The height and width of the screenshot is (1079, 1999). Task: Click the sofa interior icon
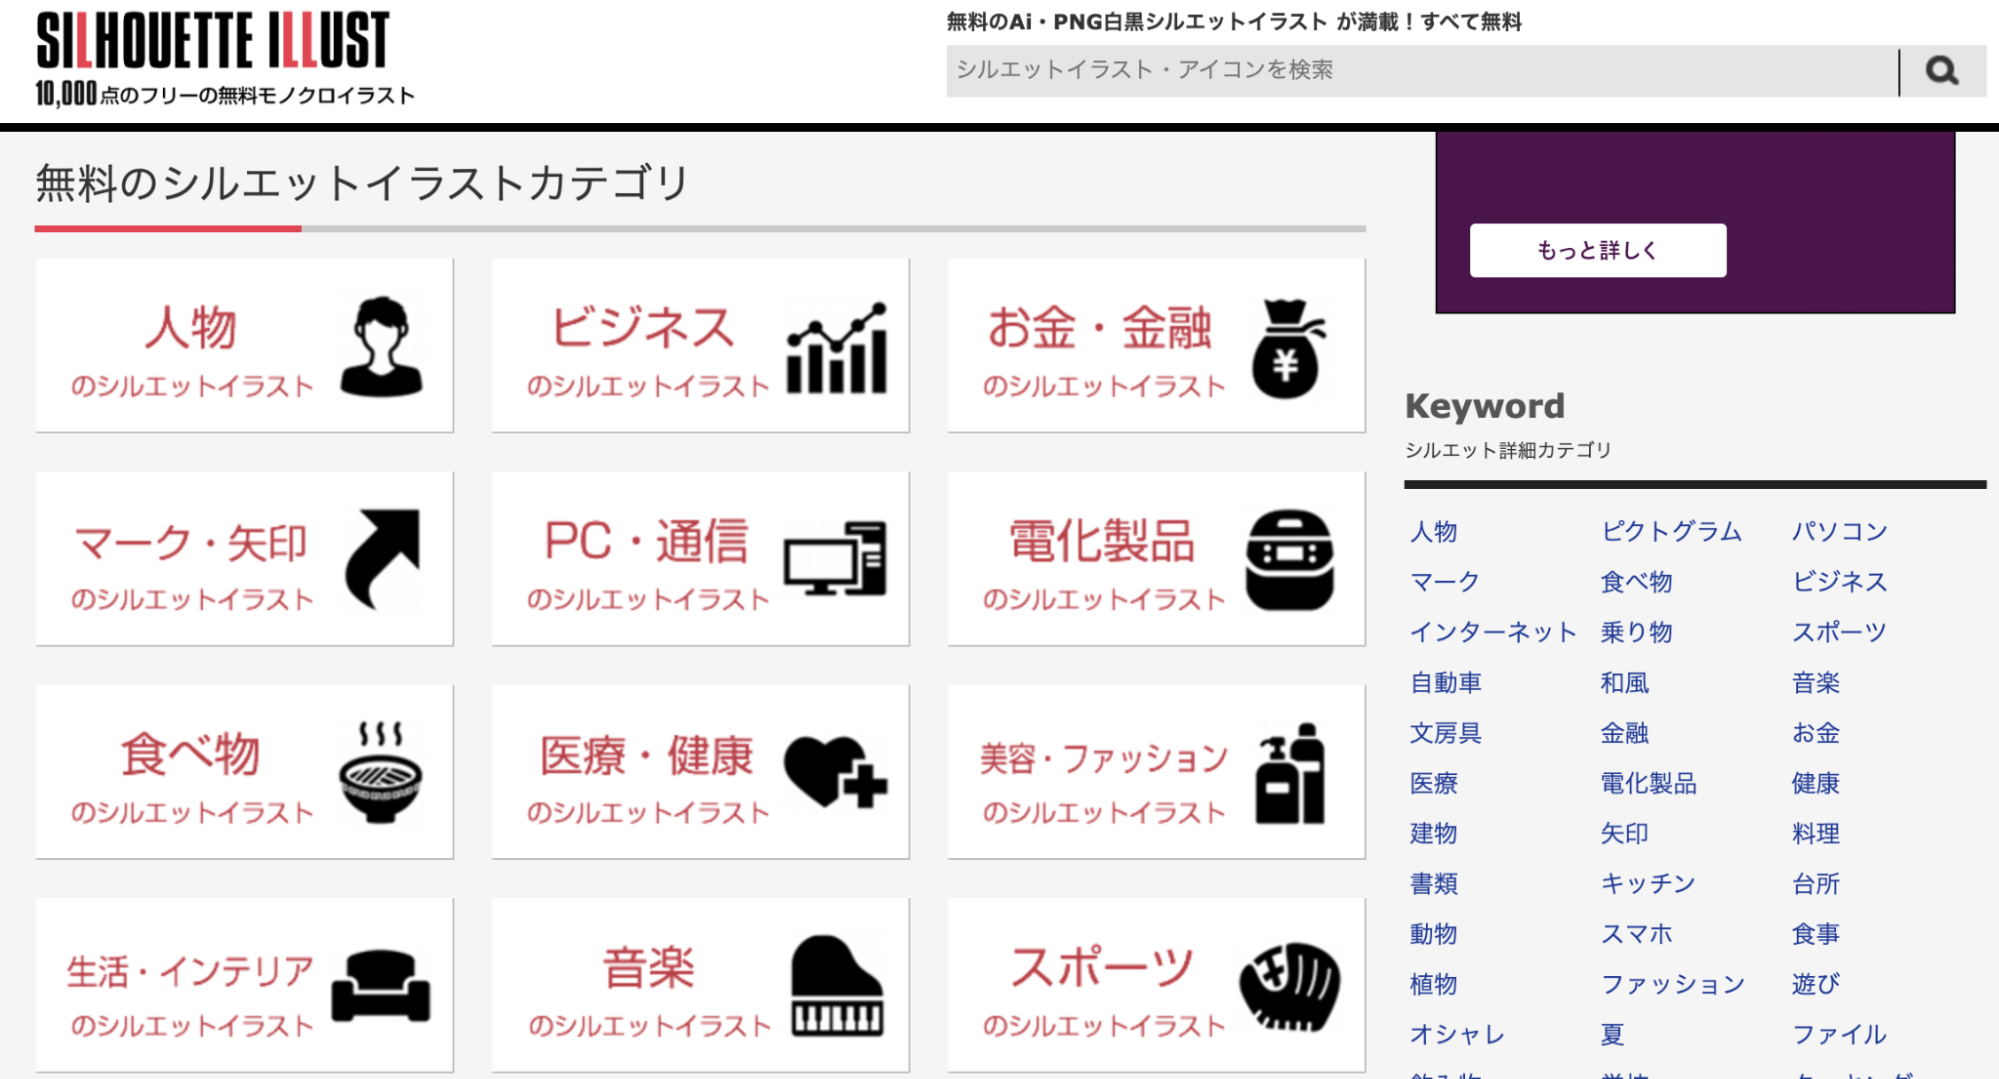(x=381, y=985)
